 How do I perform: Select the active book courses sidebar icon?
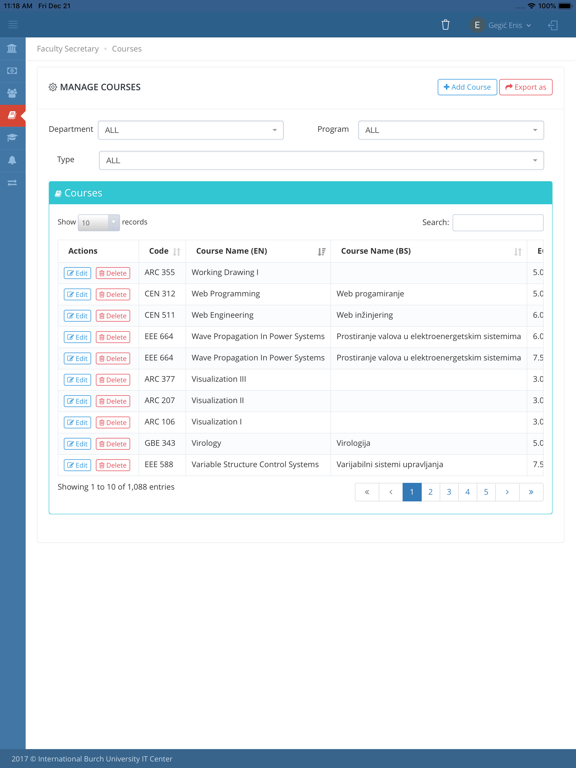12,116
